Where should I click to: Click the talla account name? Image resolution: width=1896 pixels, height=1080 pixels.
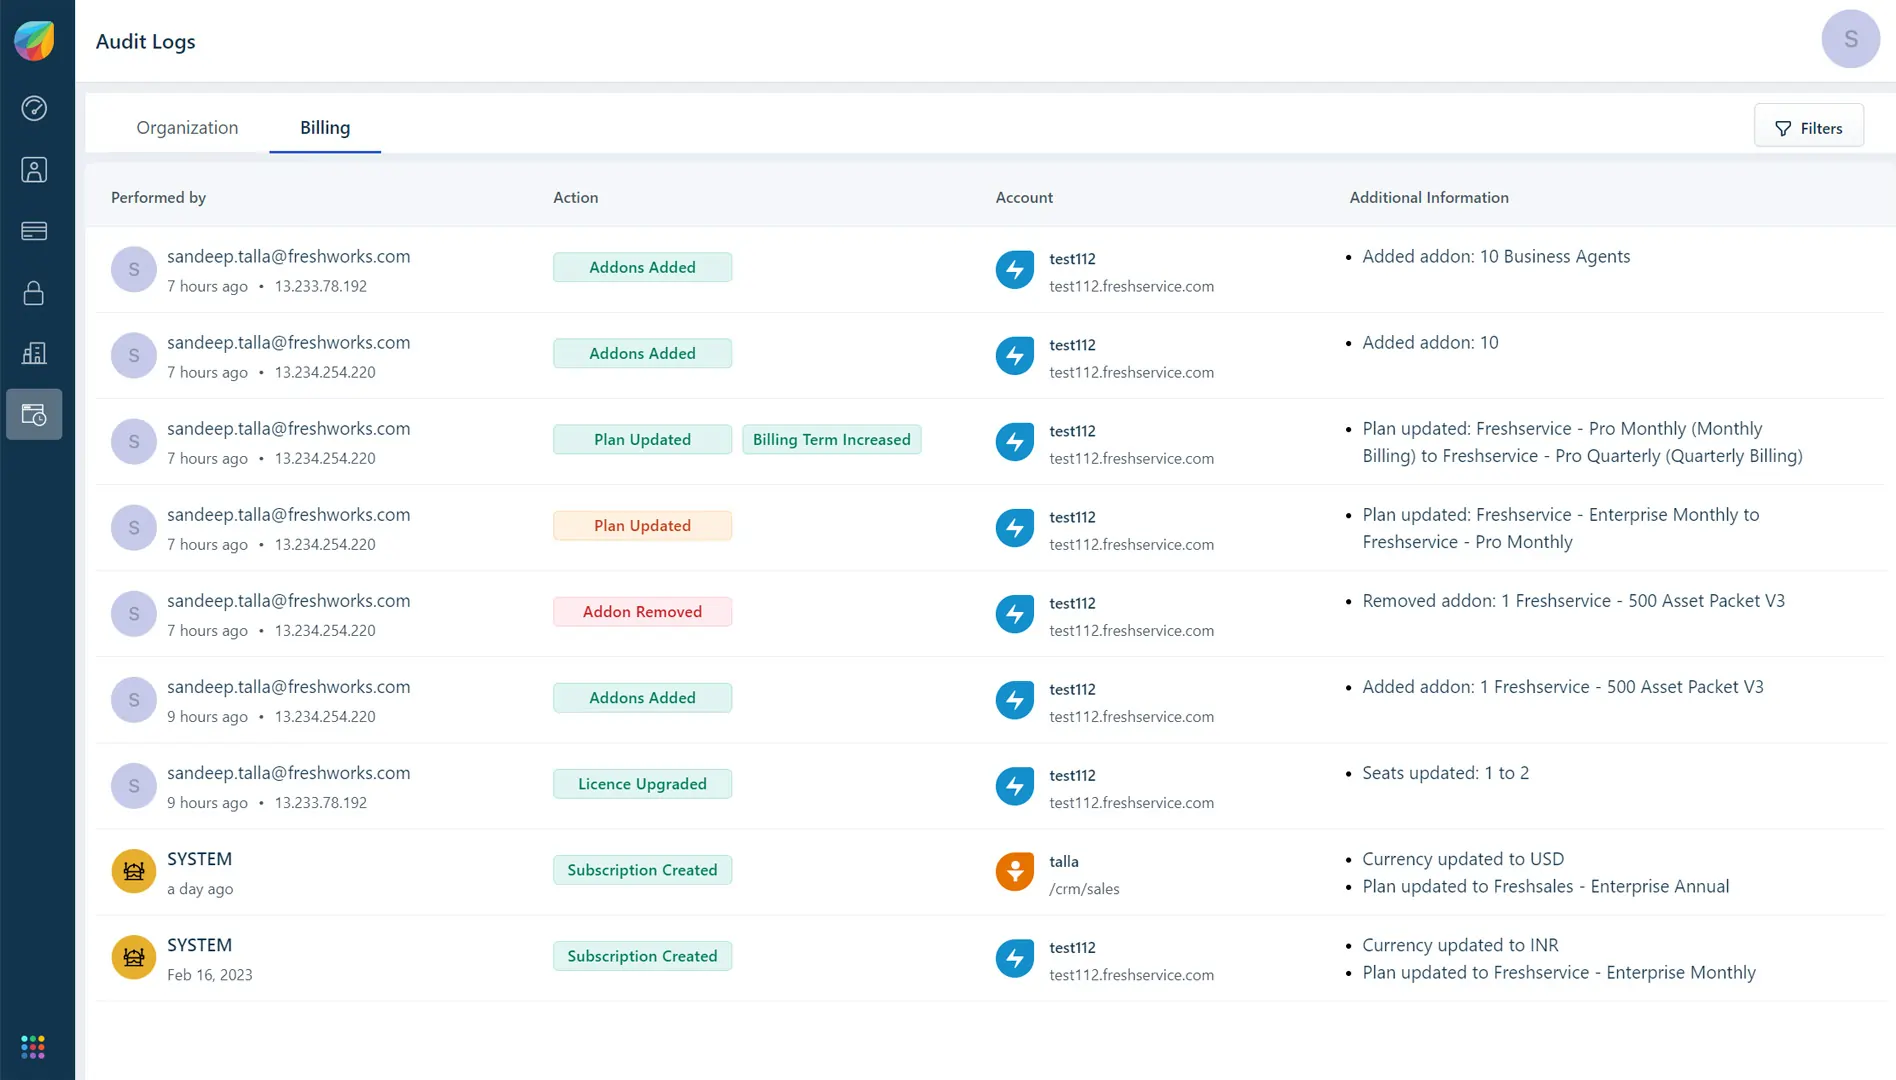click(1063, 861)
